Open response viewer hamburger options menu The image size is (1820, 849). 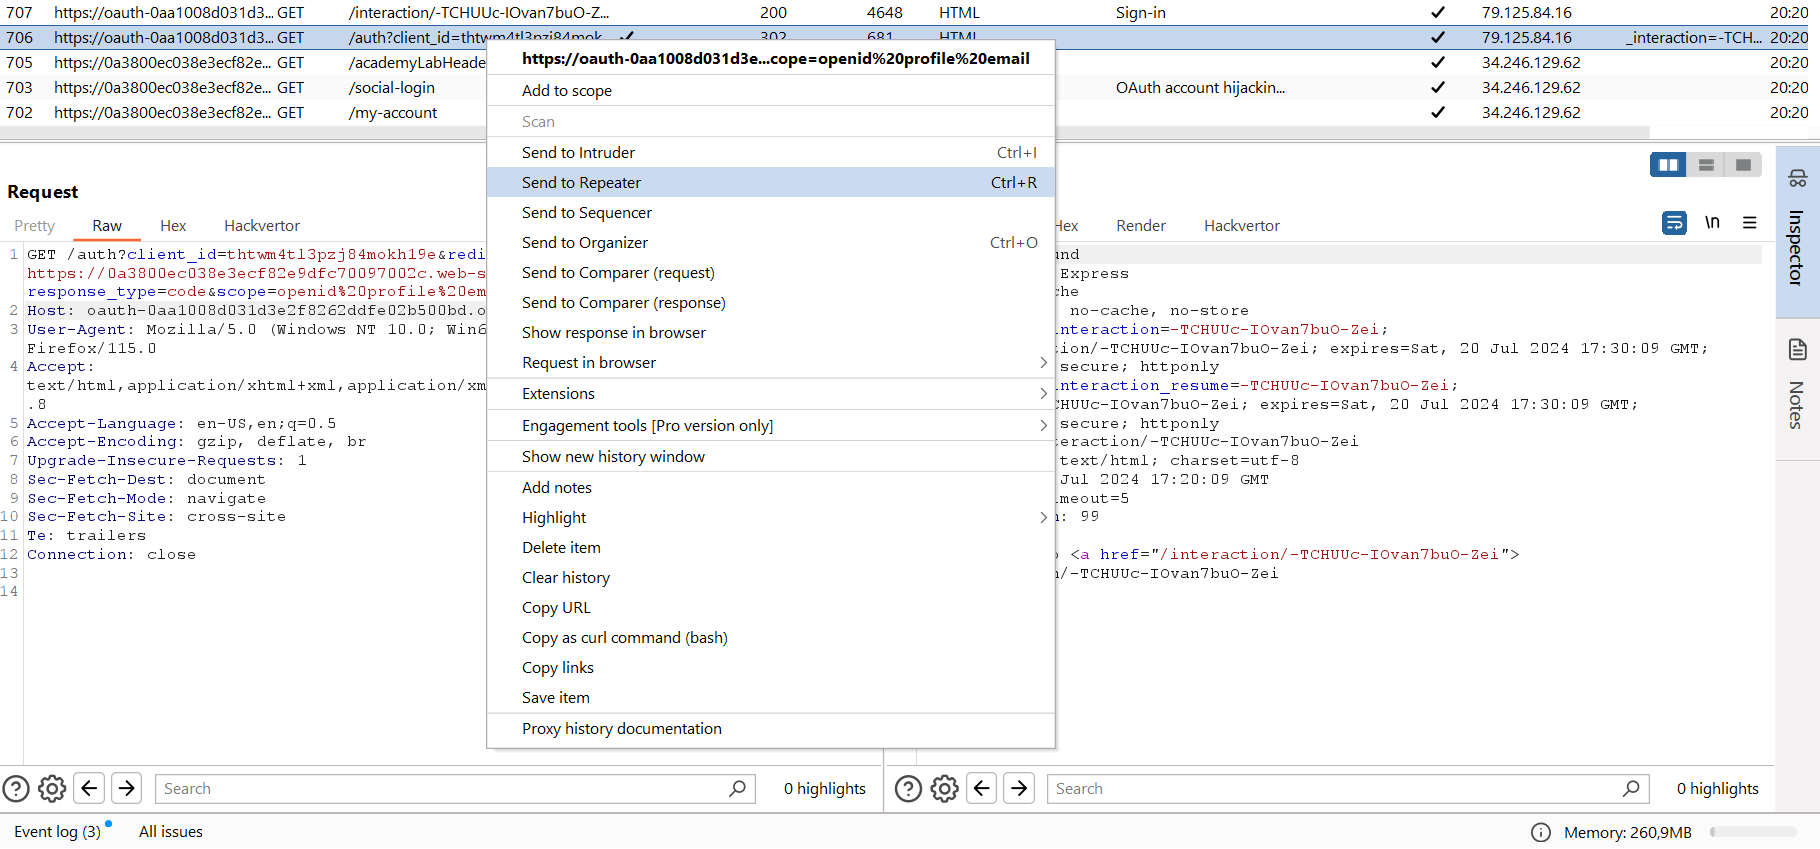[x=1749, y=223]
